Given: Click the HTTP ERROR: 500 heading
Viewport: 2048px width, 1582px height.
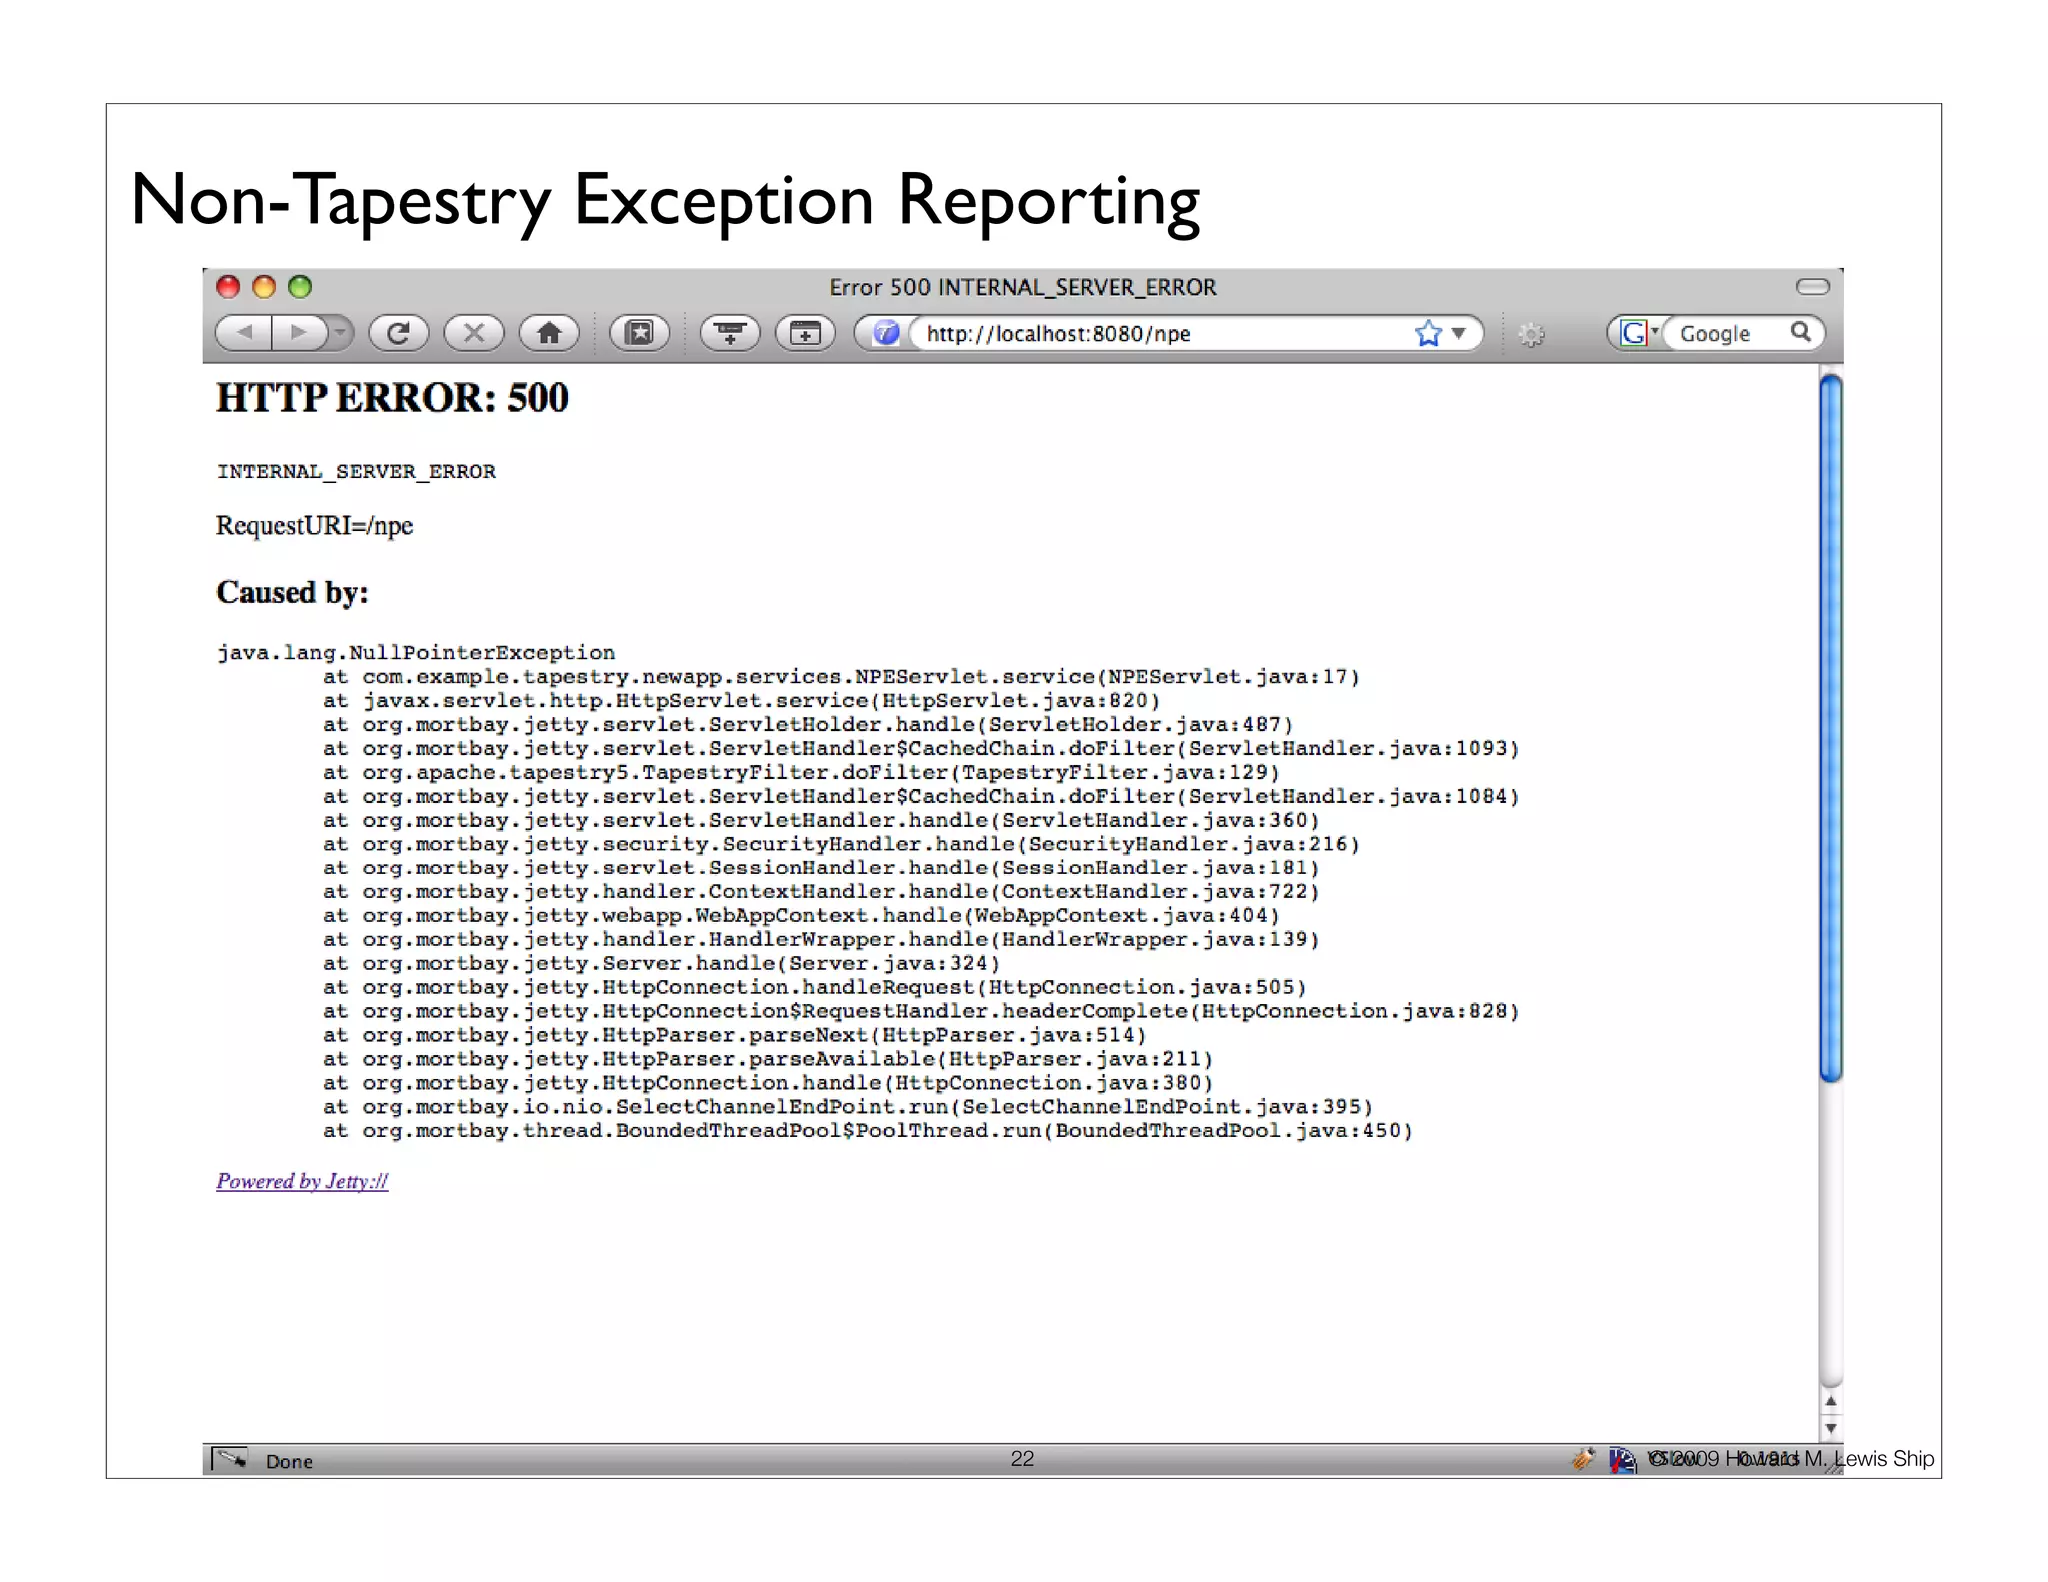Looking at the screenshot, I should [x=392, y=398].
